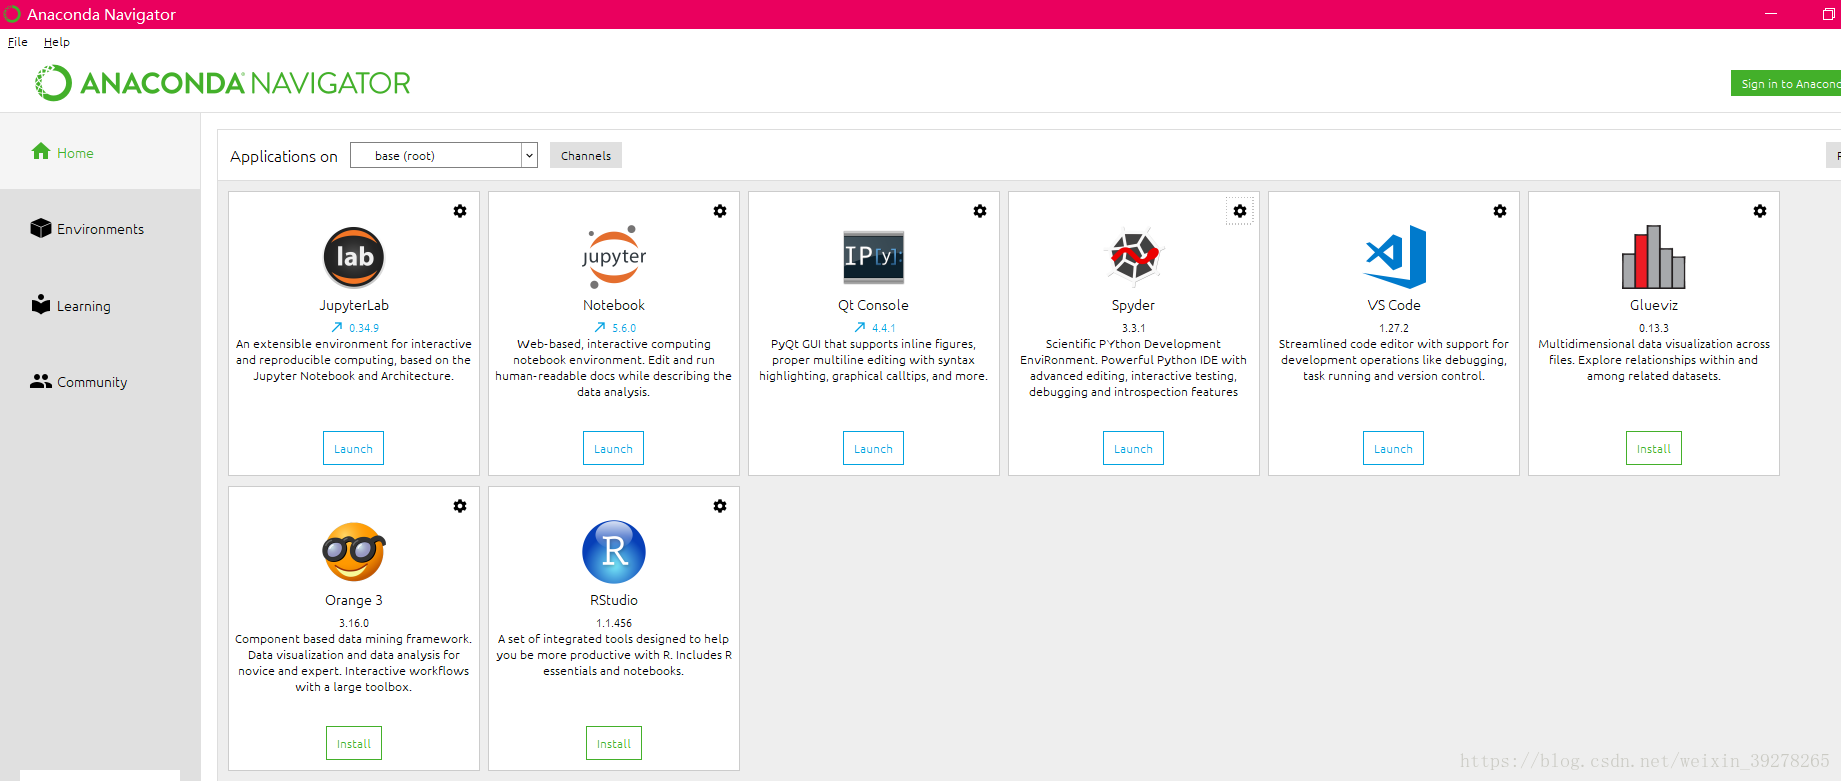This screenshot has width=1841, height=781.
Task: Launch JupyterLab
Action: click(x=353, y=448)
